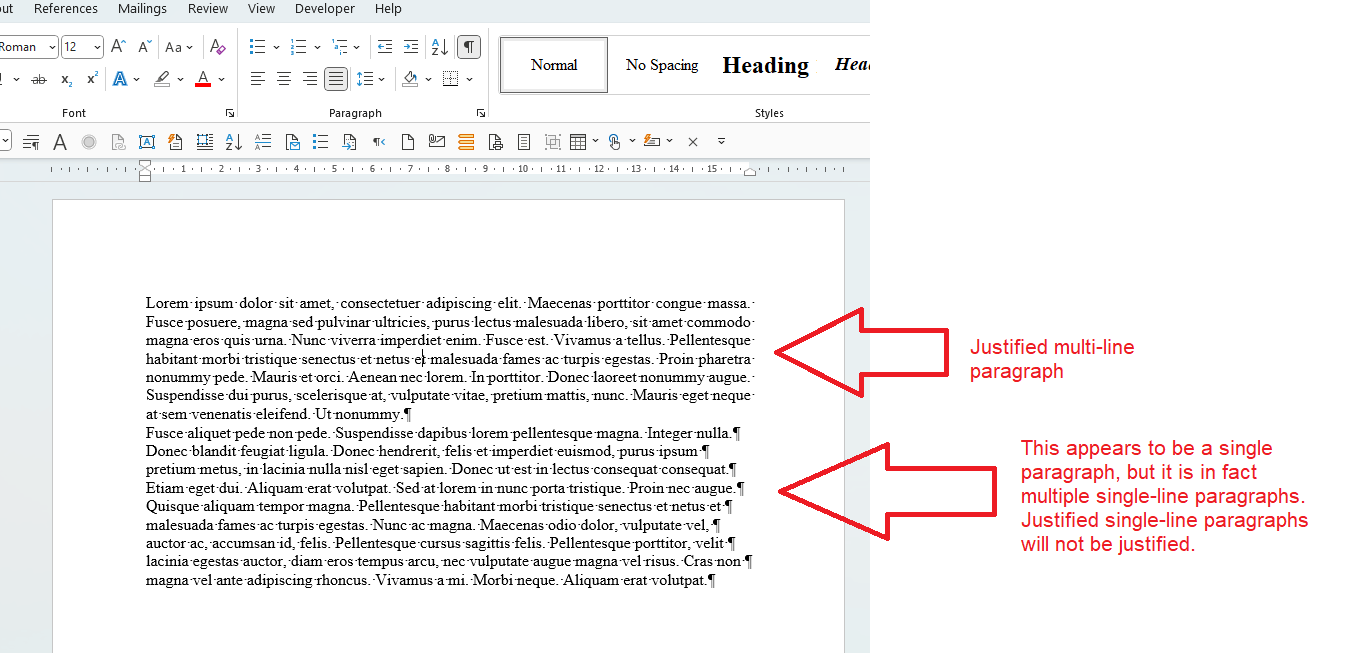
Task: Open the Font dialog launcher
Action: click(229, 113)
